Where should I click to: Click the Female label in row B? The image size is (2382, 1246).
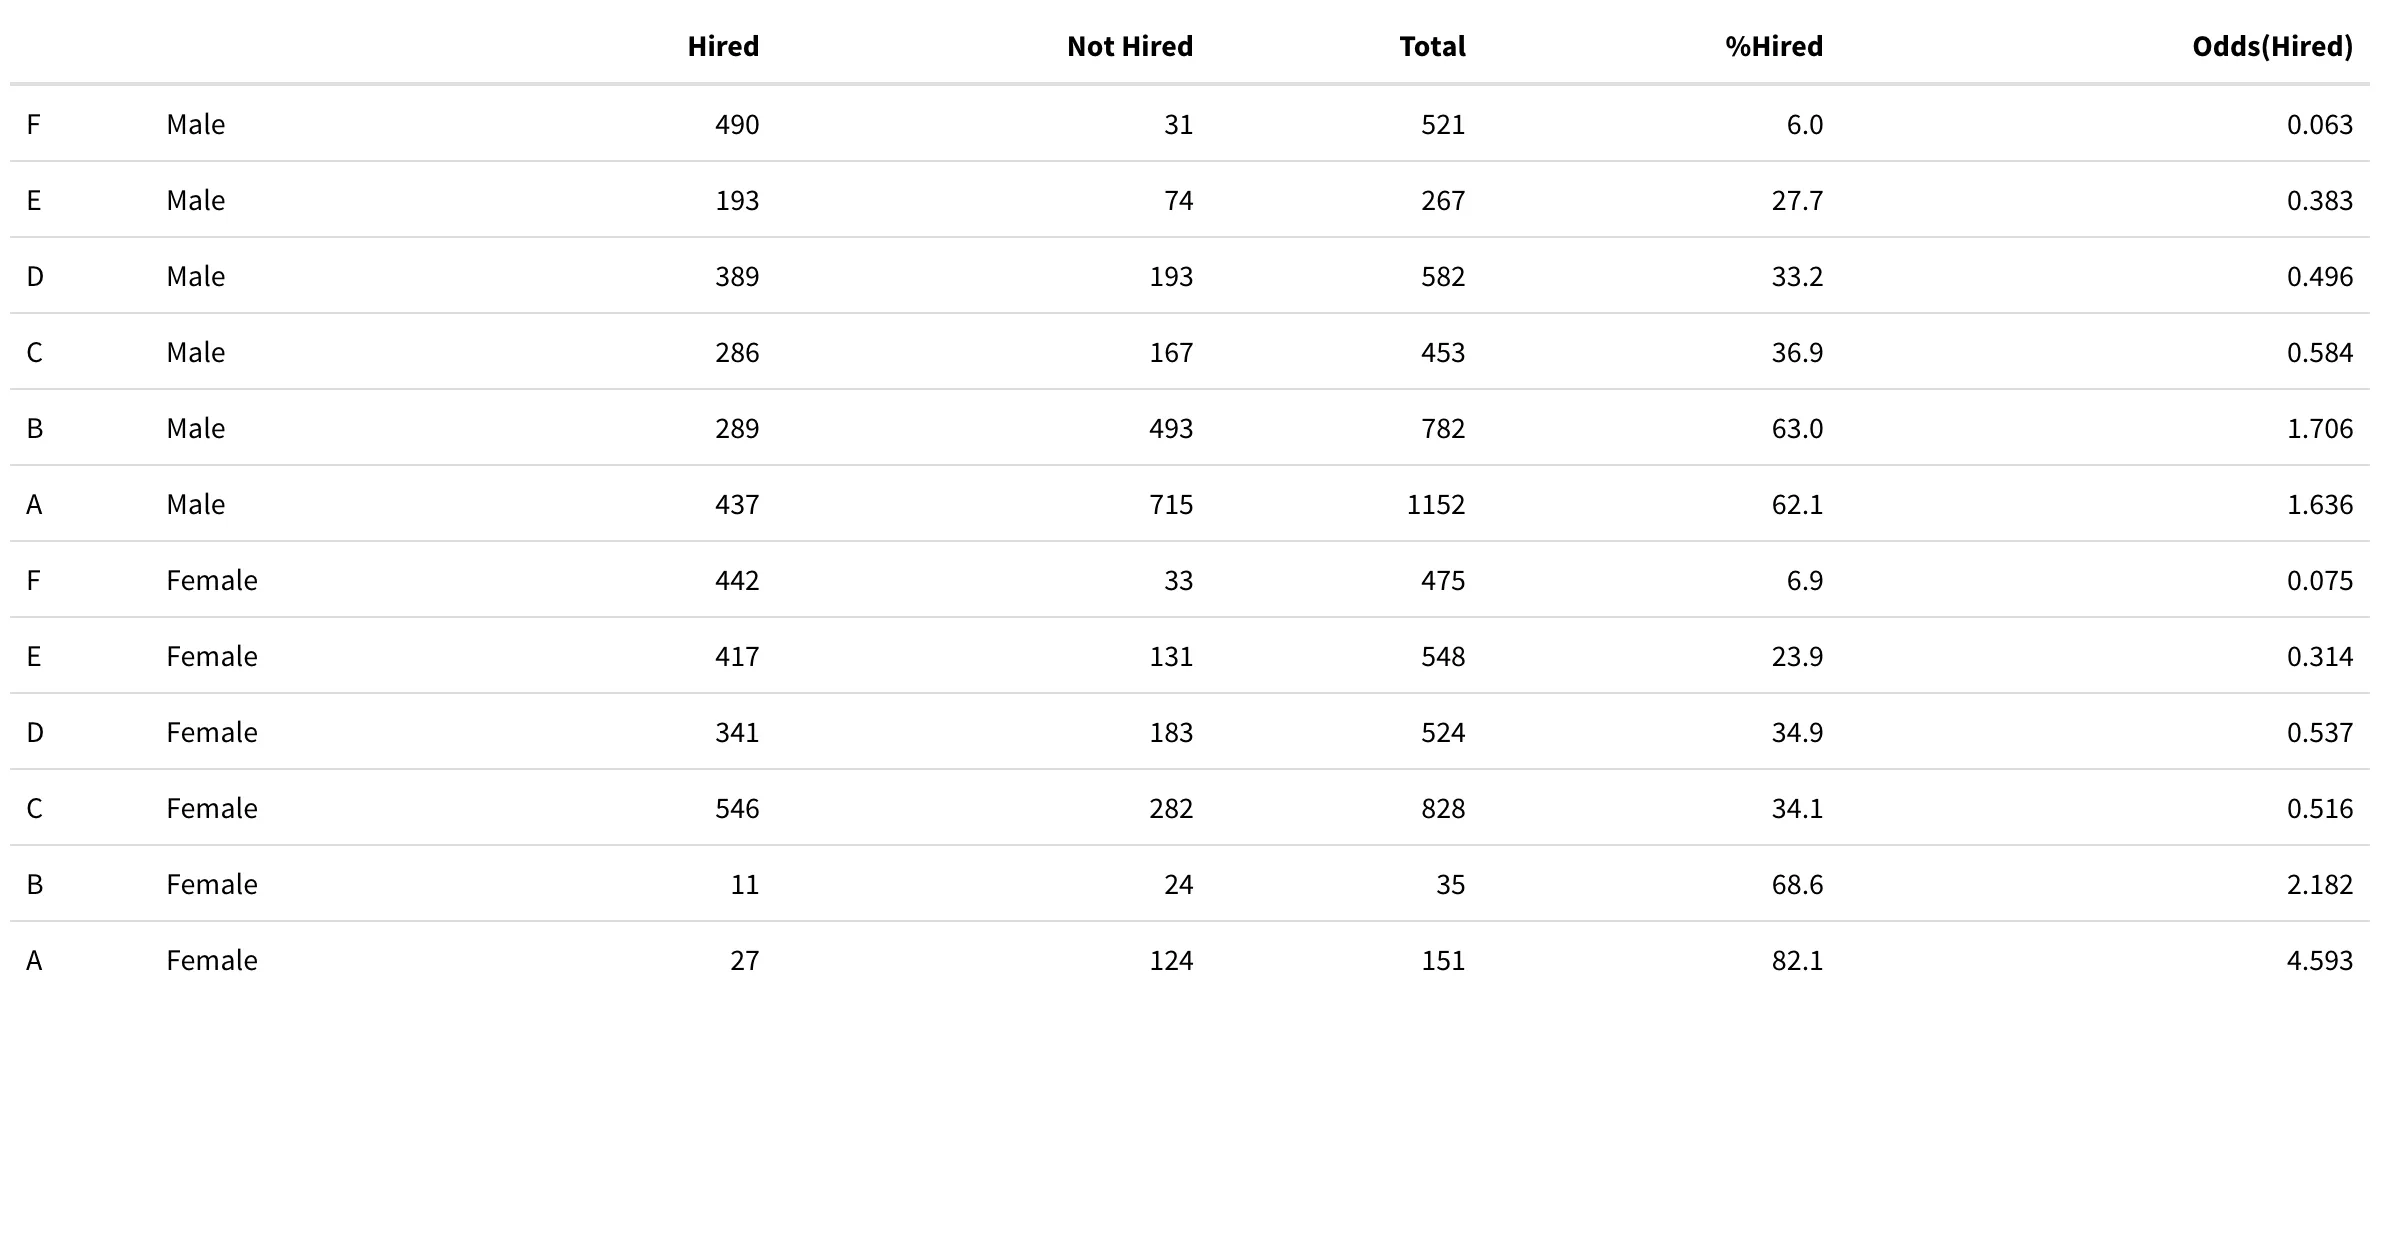(212, 885)
